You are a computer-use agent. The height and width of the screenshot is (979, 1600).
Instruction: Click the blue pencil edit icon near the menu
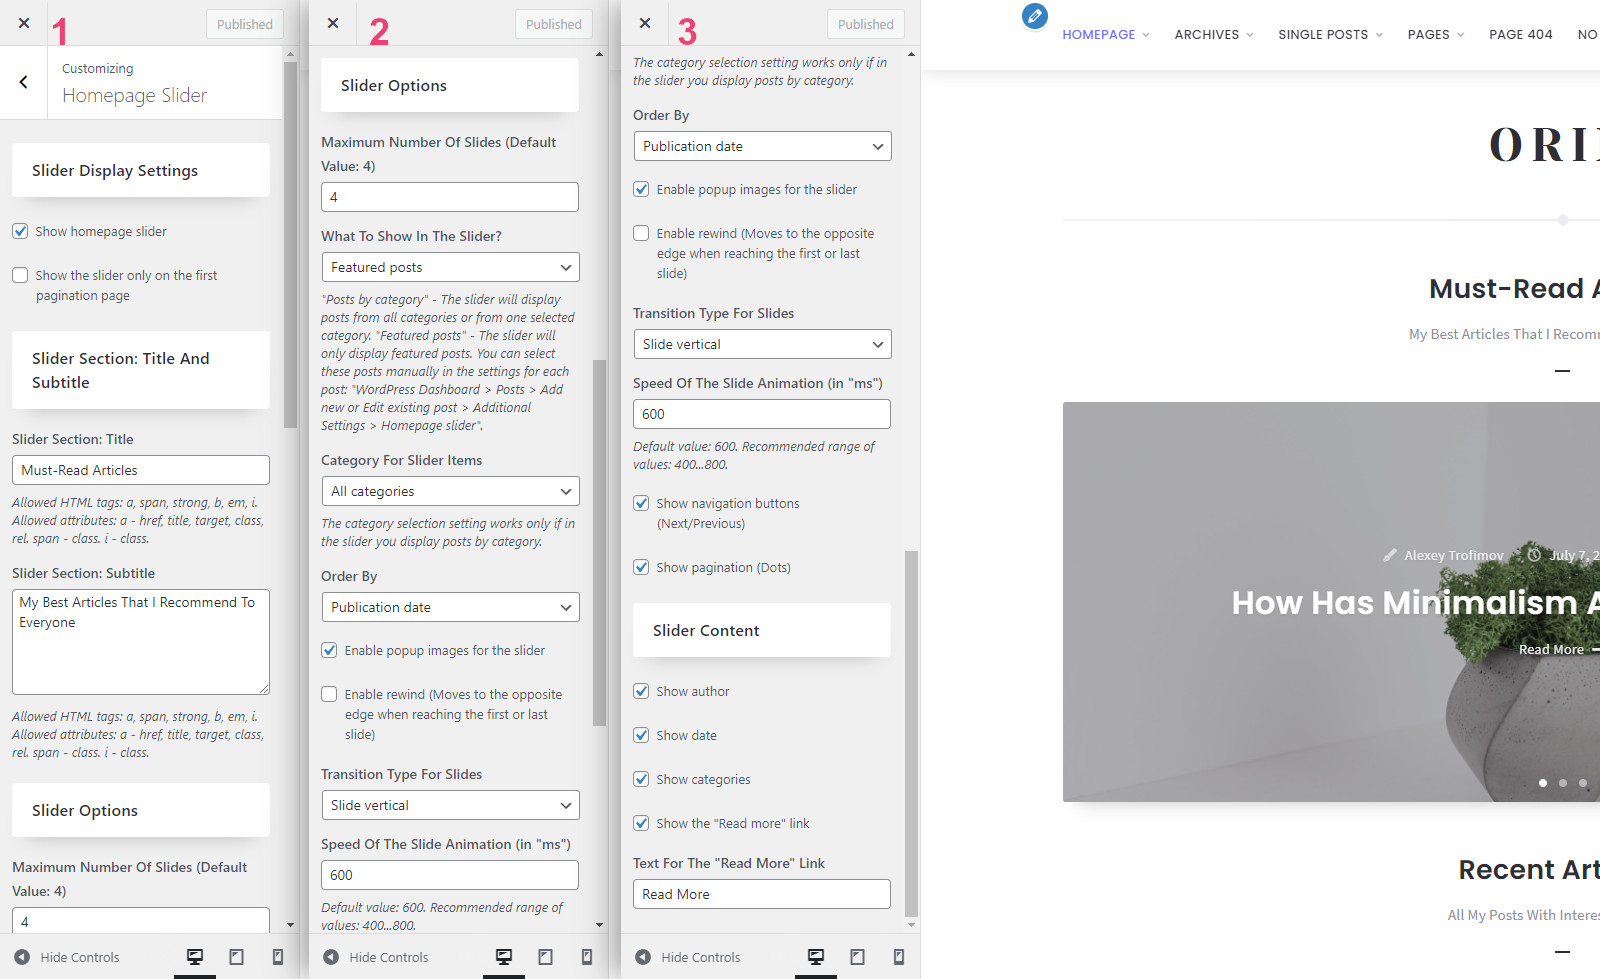click(x=1034, y=16)
